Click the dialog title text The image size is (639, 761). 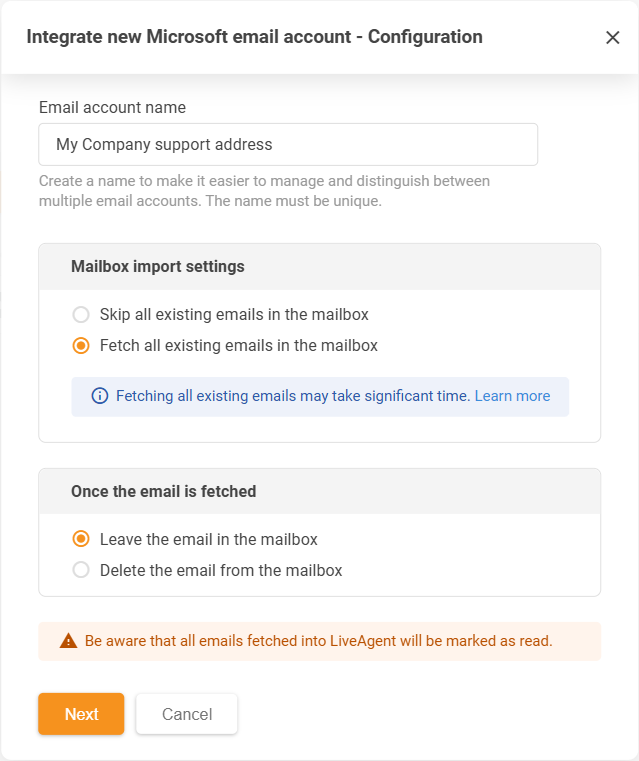[254, 38]
